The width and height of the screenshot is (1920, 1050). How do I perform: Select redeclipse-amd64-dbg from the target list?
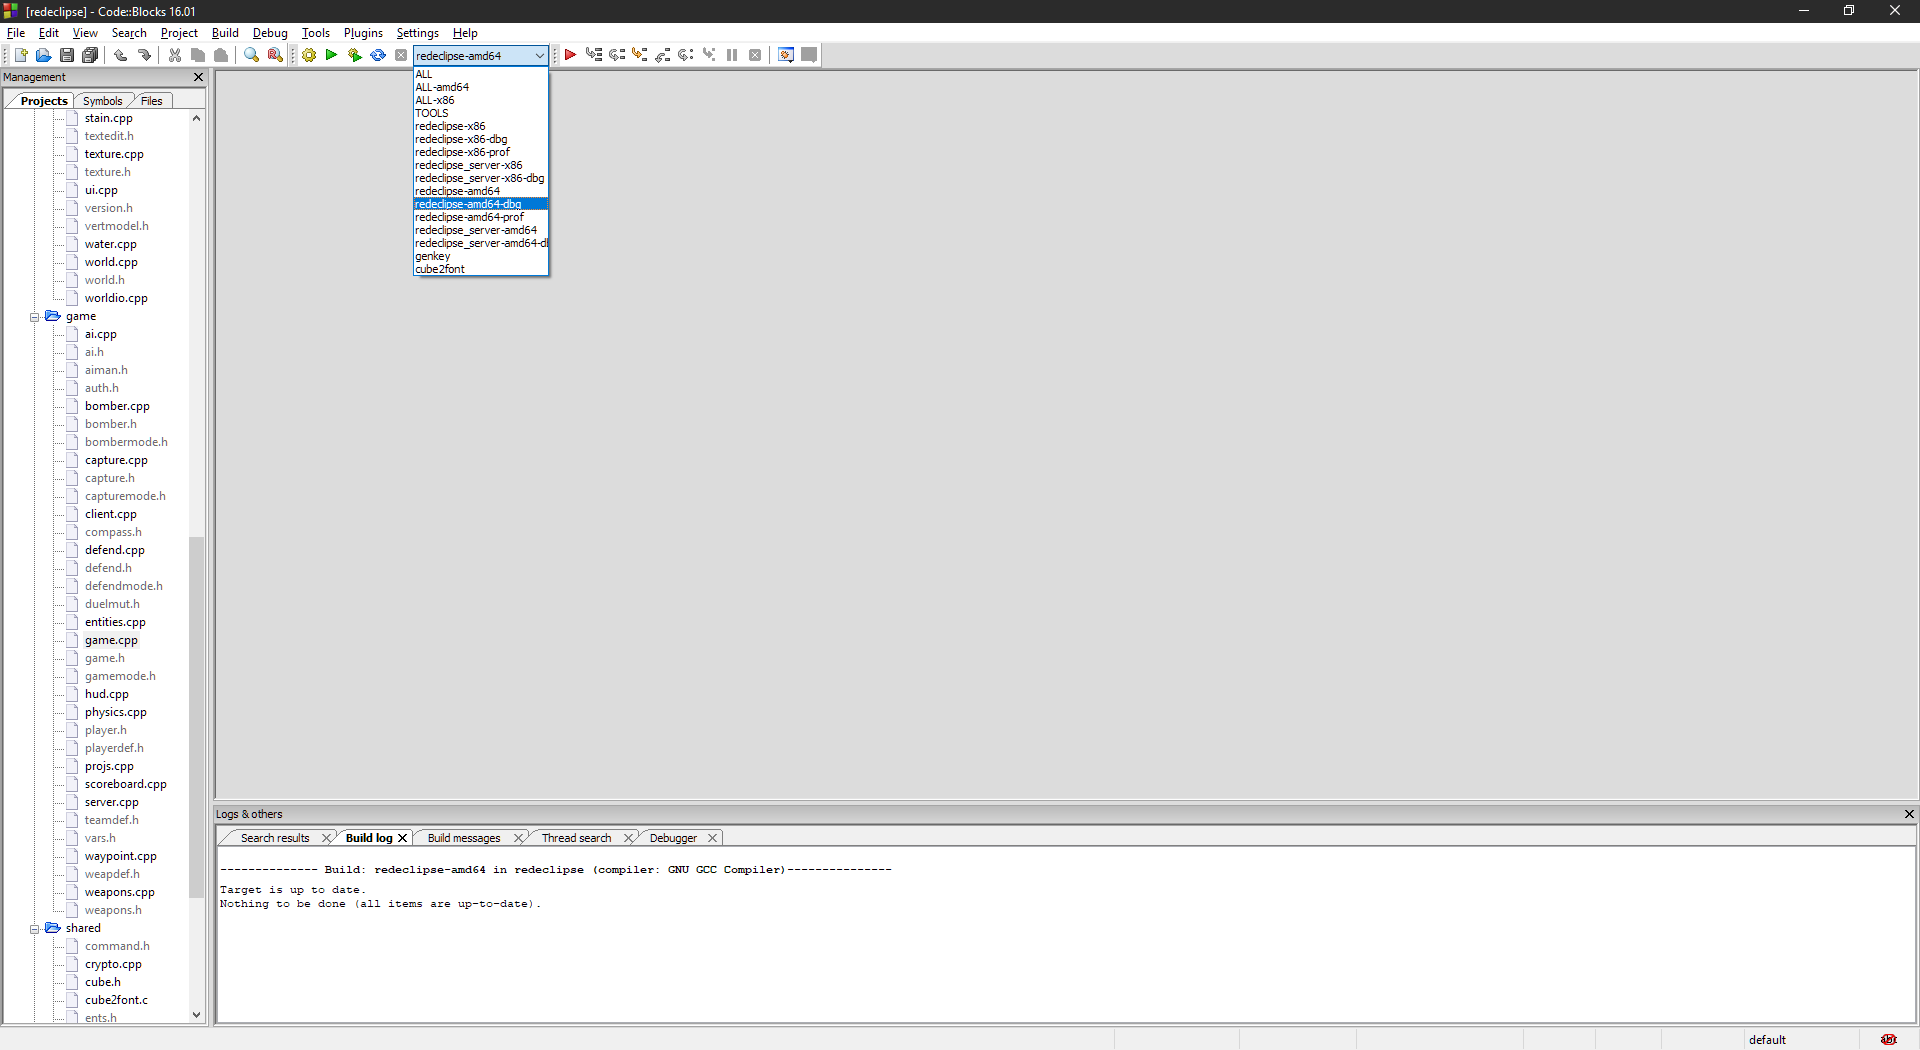(469, 204)
